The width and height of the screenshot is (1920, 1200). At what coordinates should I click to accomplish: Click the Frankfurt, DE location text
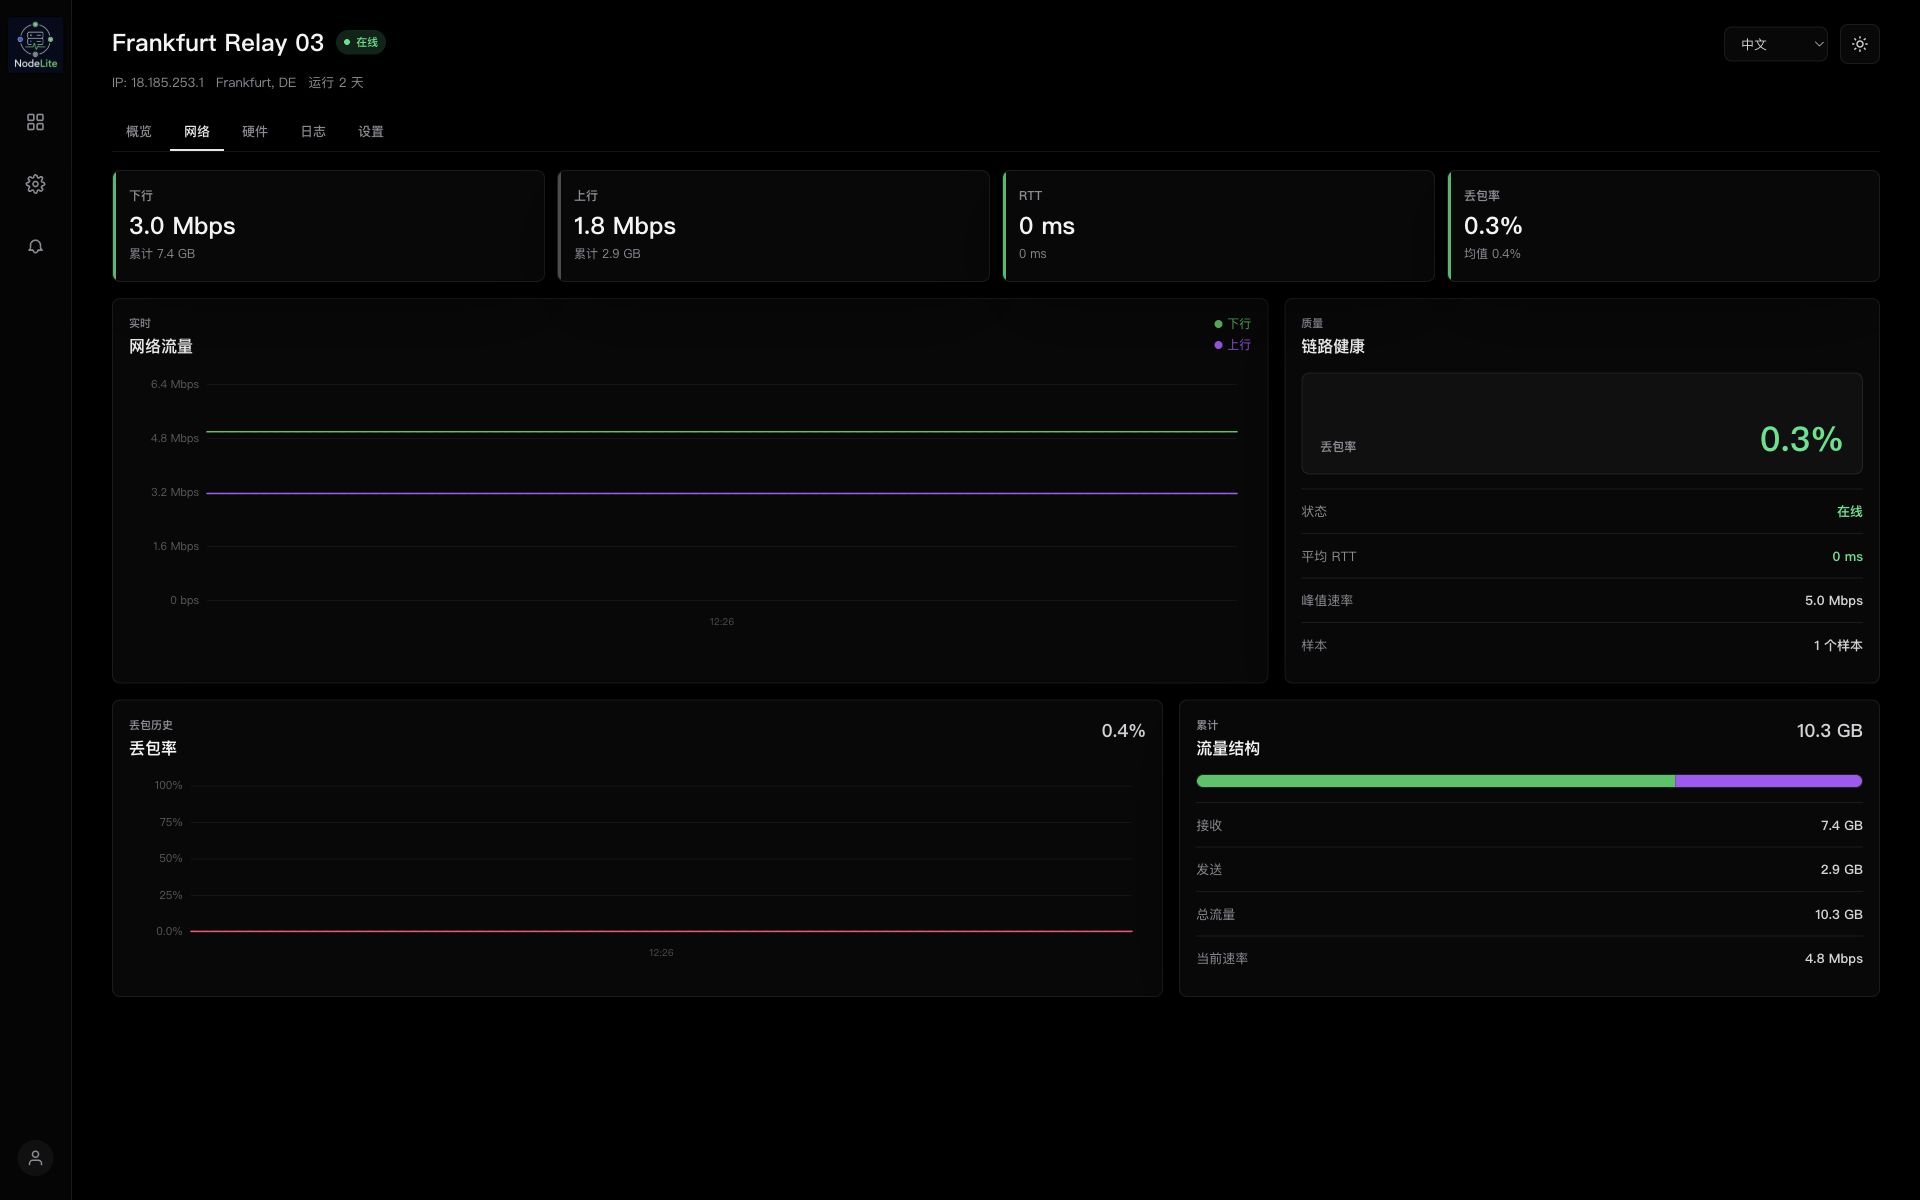point(256,83)
